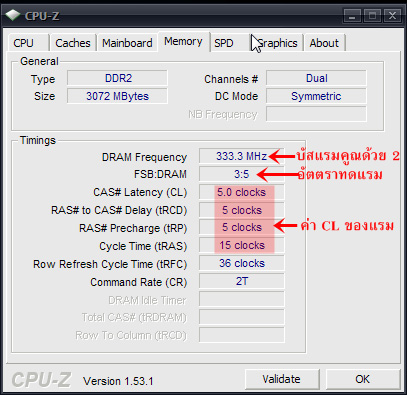Click the tRP 5 clocks value

pyautogui.click(x=242, y=227)
